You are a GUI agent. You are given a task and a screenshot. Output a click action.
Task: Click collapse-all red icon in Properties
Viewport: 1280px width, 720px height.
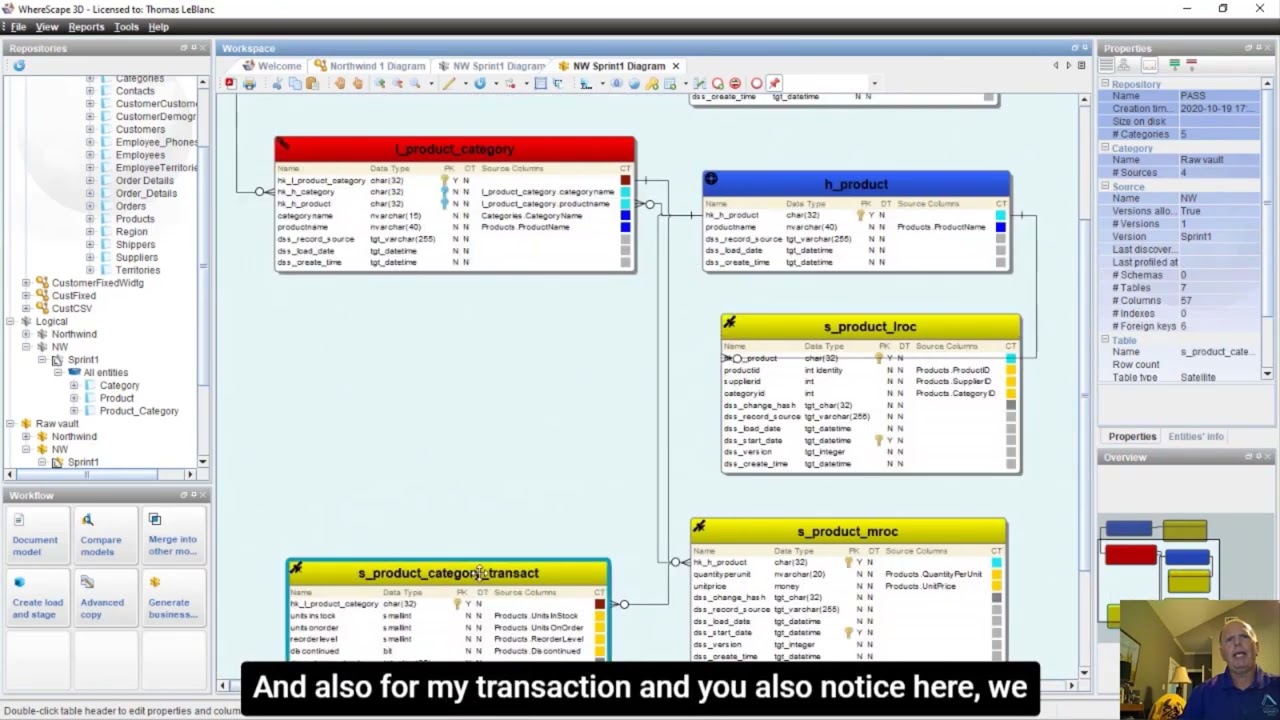tap(1192, 65)
